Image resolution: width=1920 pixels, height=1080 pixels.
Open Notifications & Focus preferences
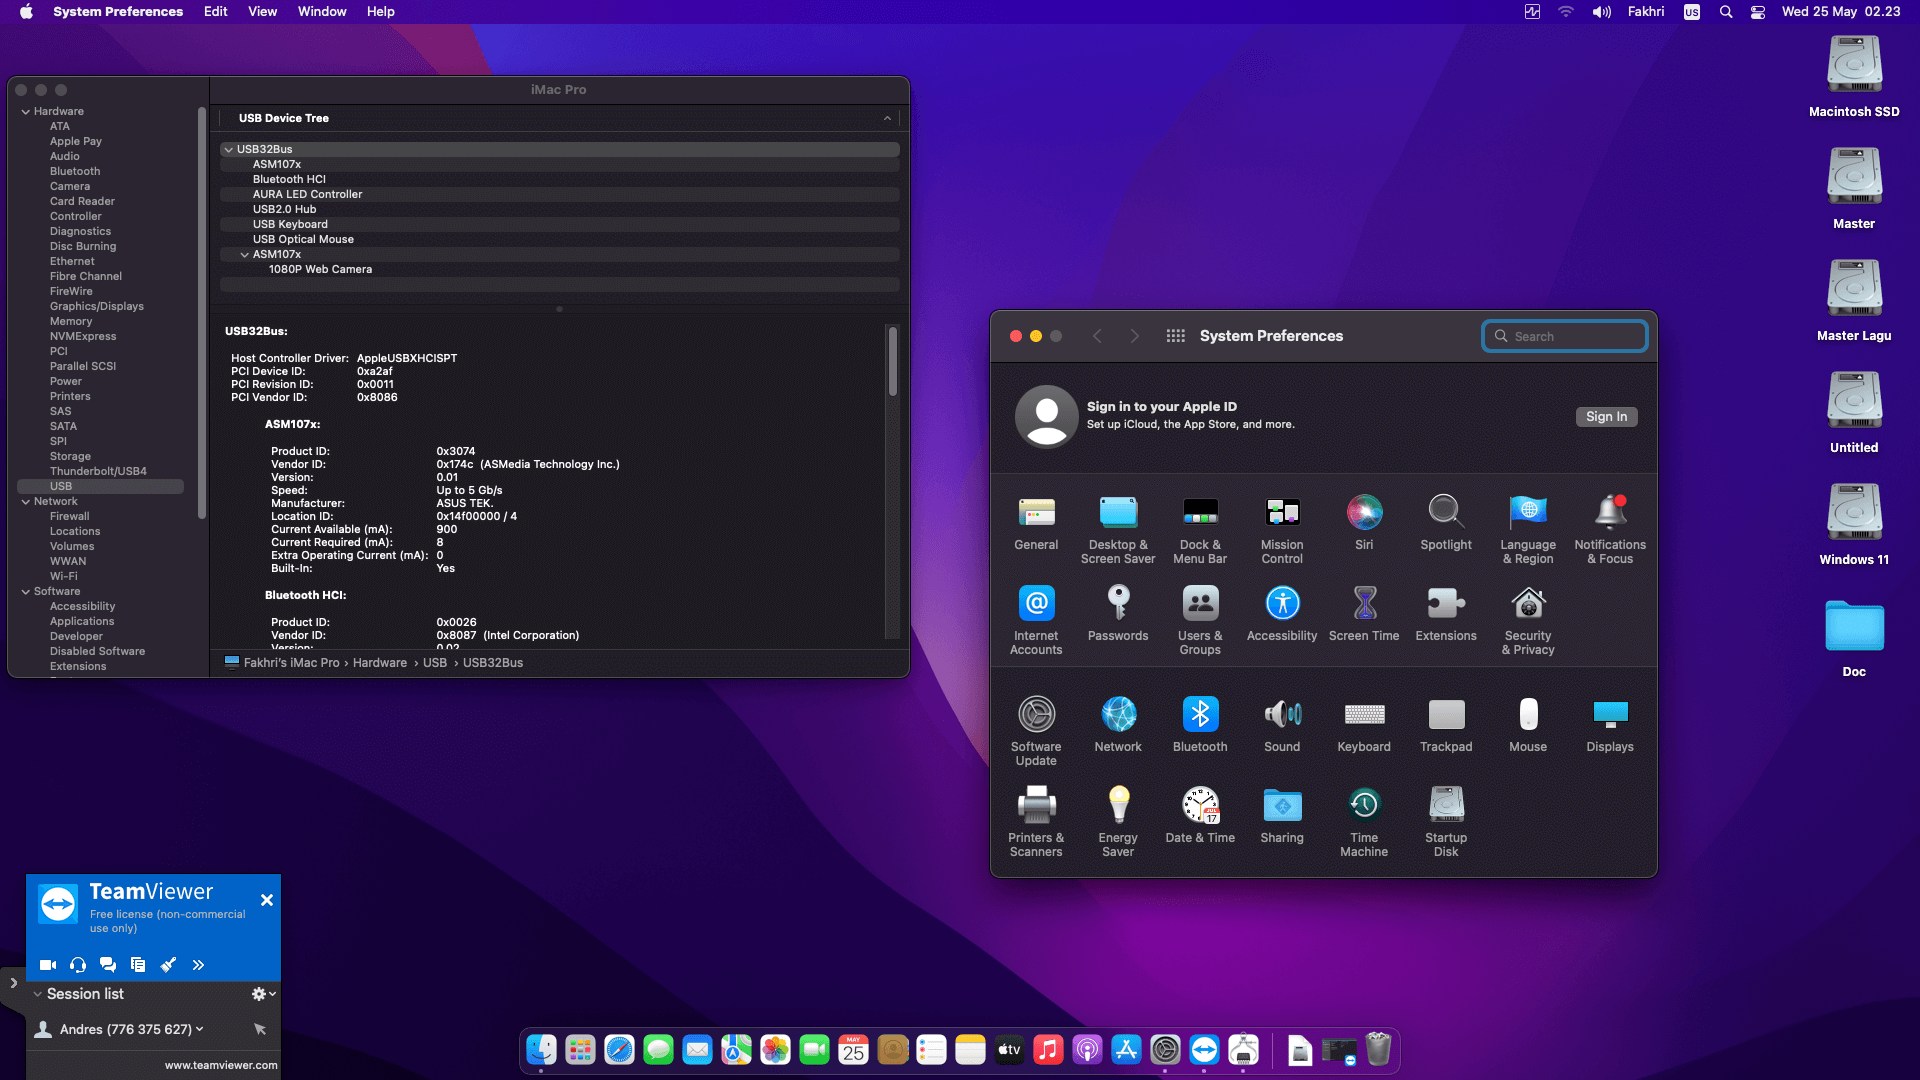pos(1610,530)
